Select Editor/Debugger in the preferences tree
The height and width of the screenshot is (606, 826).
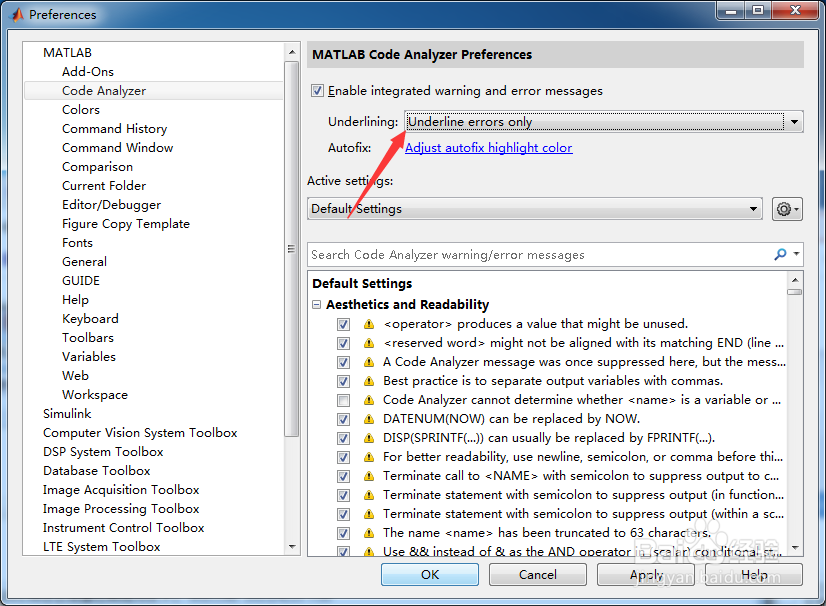pyautogui.click(x=111, y=204)
